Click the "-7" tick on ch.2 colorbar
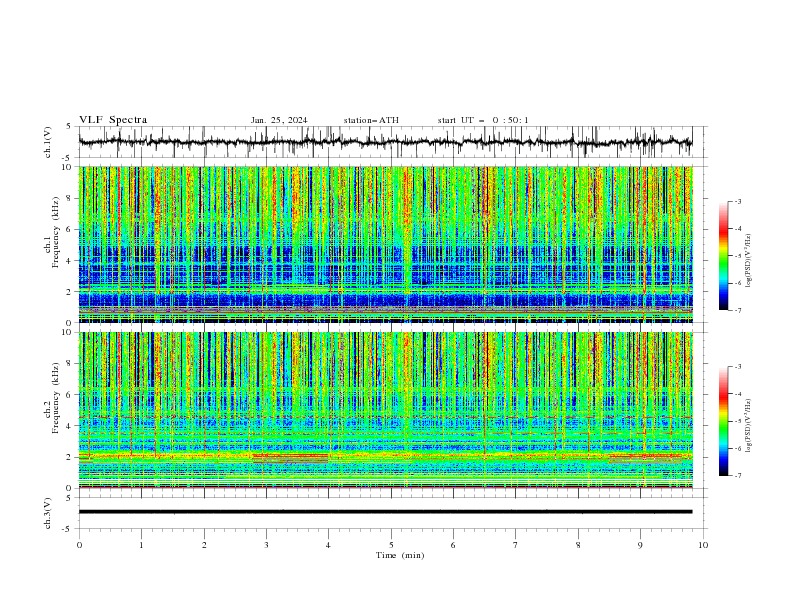 [738, 476]
